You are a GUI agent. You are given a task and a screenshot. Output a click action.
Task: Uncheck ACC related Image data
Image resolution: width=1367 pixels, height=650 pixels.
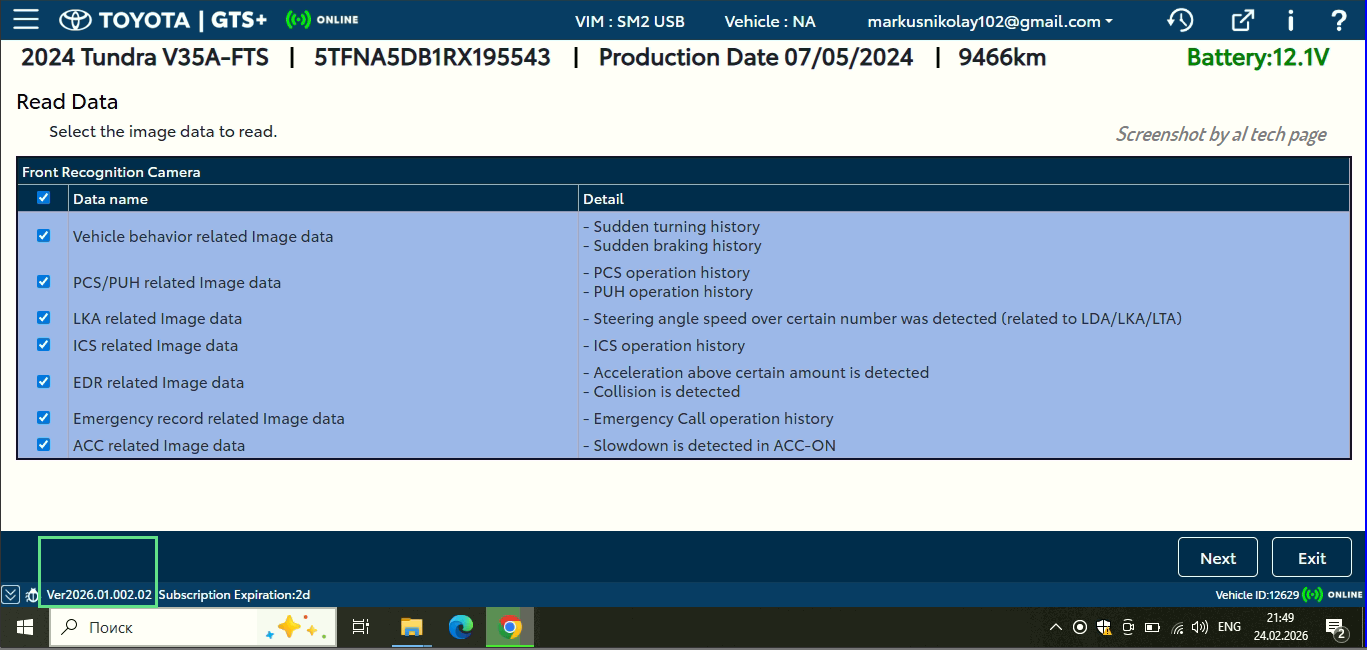click(x=43, y=445)
